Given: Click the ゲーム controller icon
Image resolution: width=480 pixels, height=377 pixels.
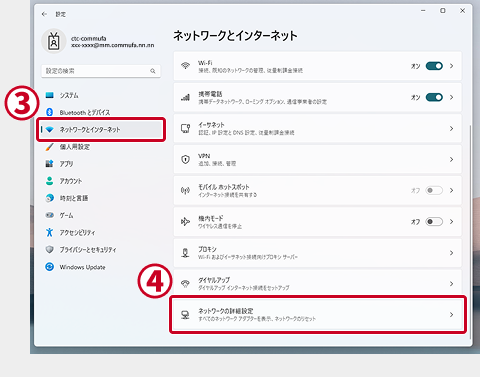Looking at the screenshot, I should [50, 215].
